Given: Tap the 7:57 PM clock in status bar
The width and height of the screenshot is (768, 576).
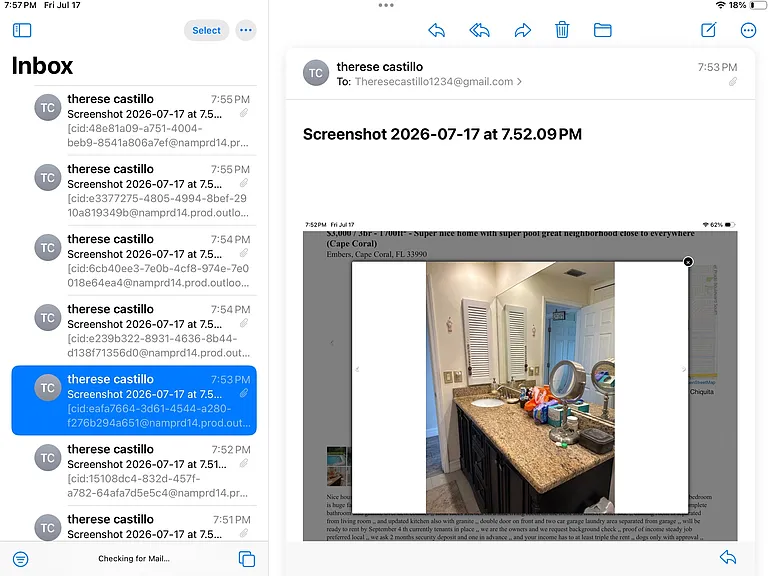Looking at the screenshot, I should pos(20,5).
